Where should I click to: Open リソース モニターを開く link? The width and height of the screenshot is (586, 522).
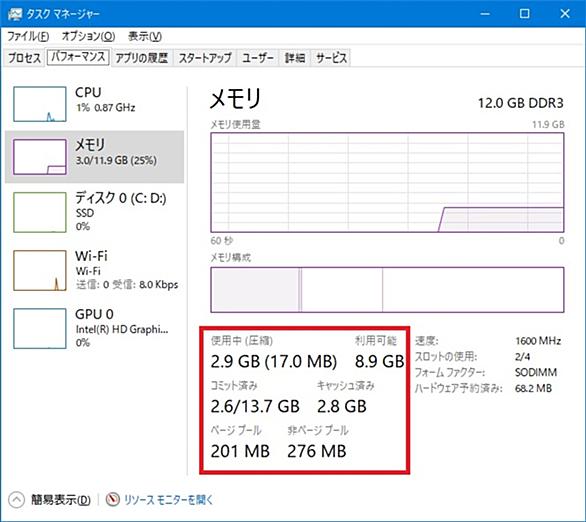(168, 500)
